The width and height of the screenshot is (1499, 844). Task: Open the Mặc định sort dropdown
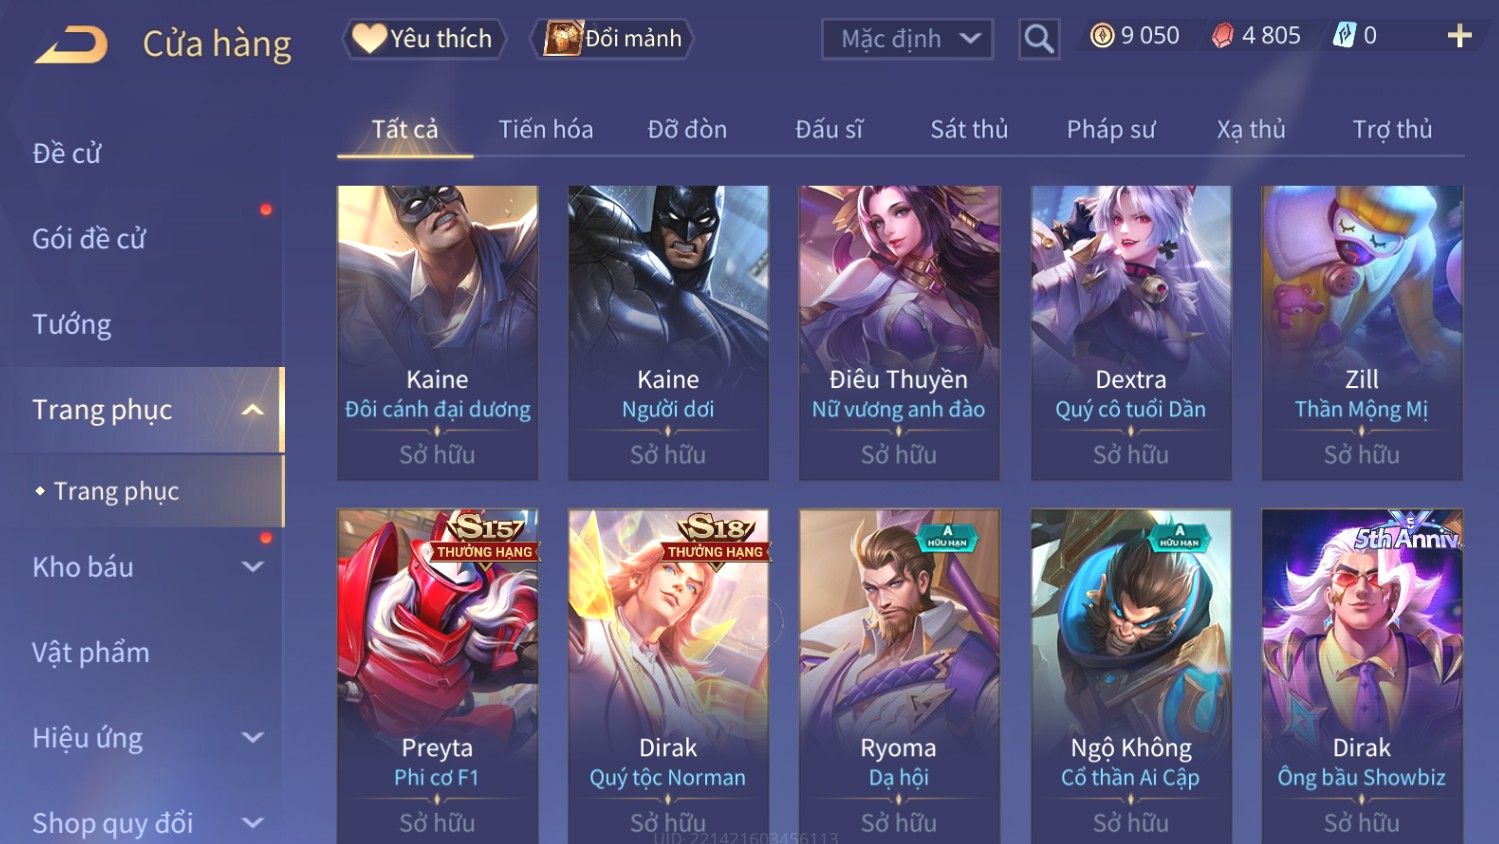click(x=908, y=39)
